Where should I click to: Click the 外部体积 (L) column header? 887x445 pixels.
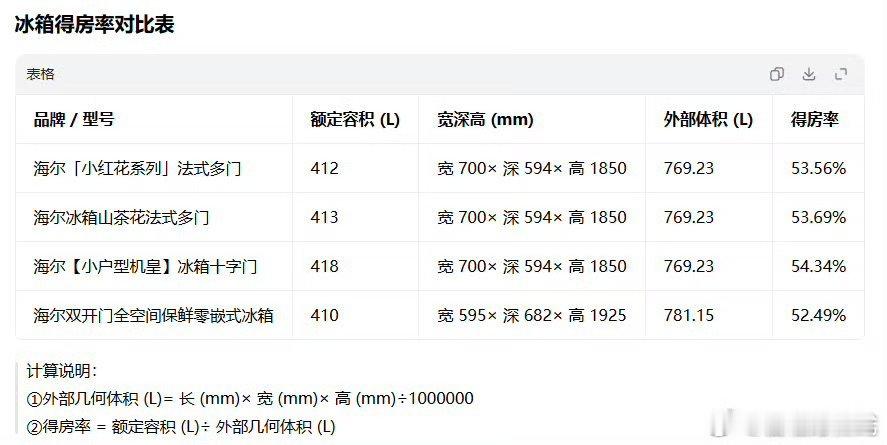pos(708,119)
